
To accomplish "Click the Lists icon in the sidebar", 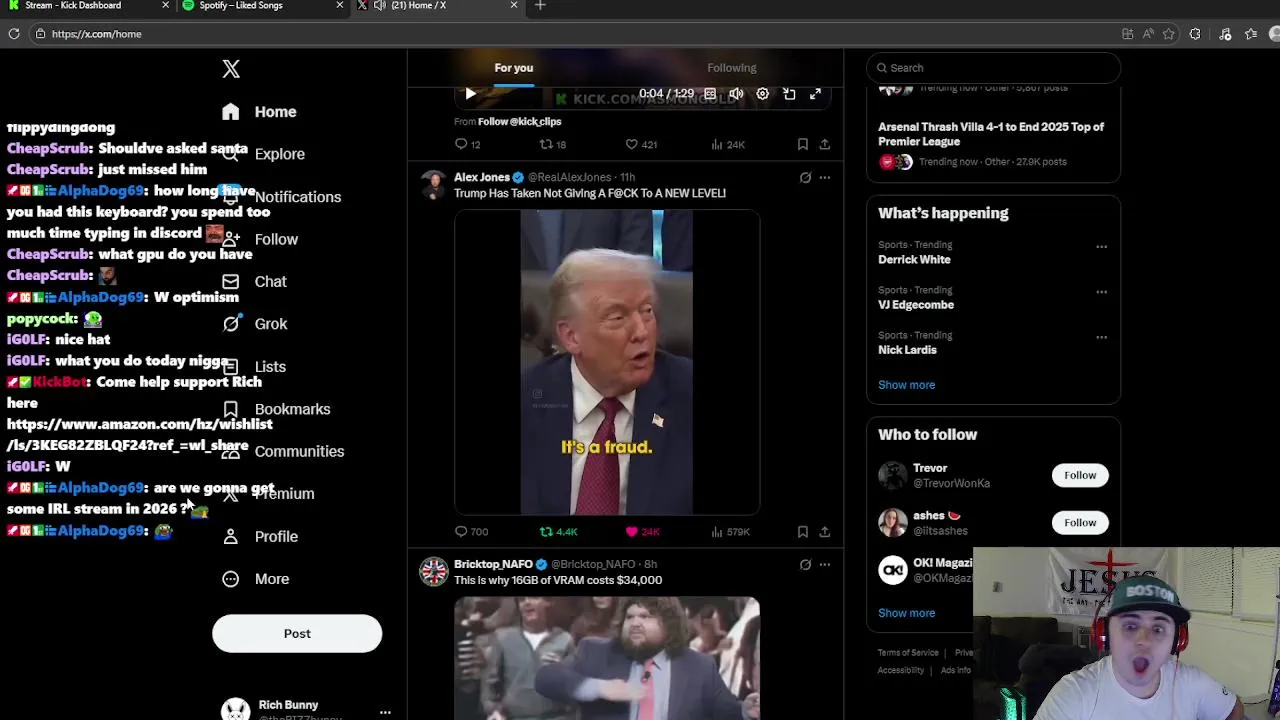I will pos(231,367).
